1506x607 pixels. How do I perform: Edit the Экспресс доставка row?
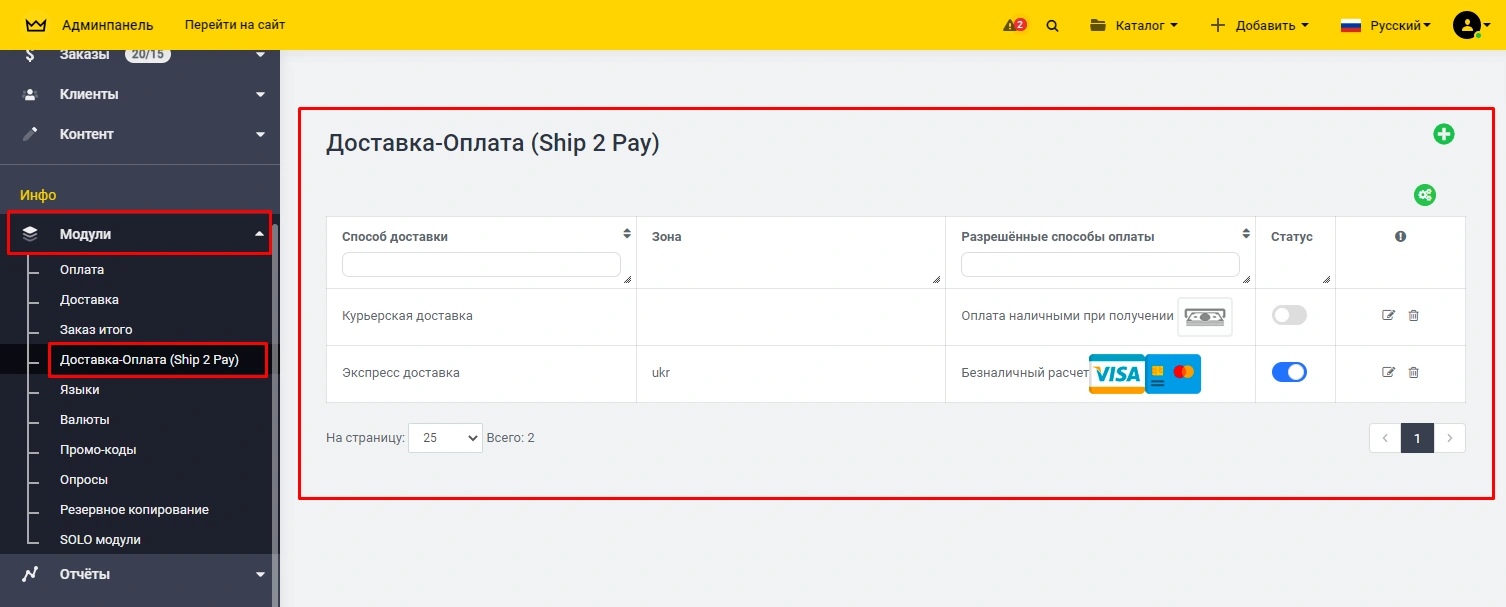[x=1388, y=373]
